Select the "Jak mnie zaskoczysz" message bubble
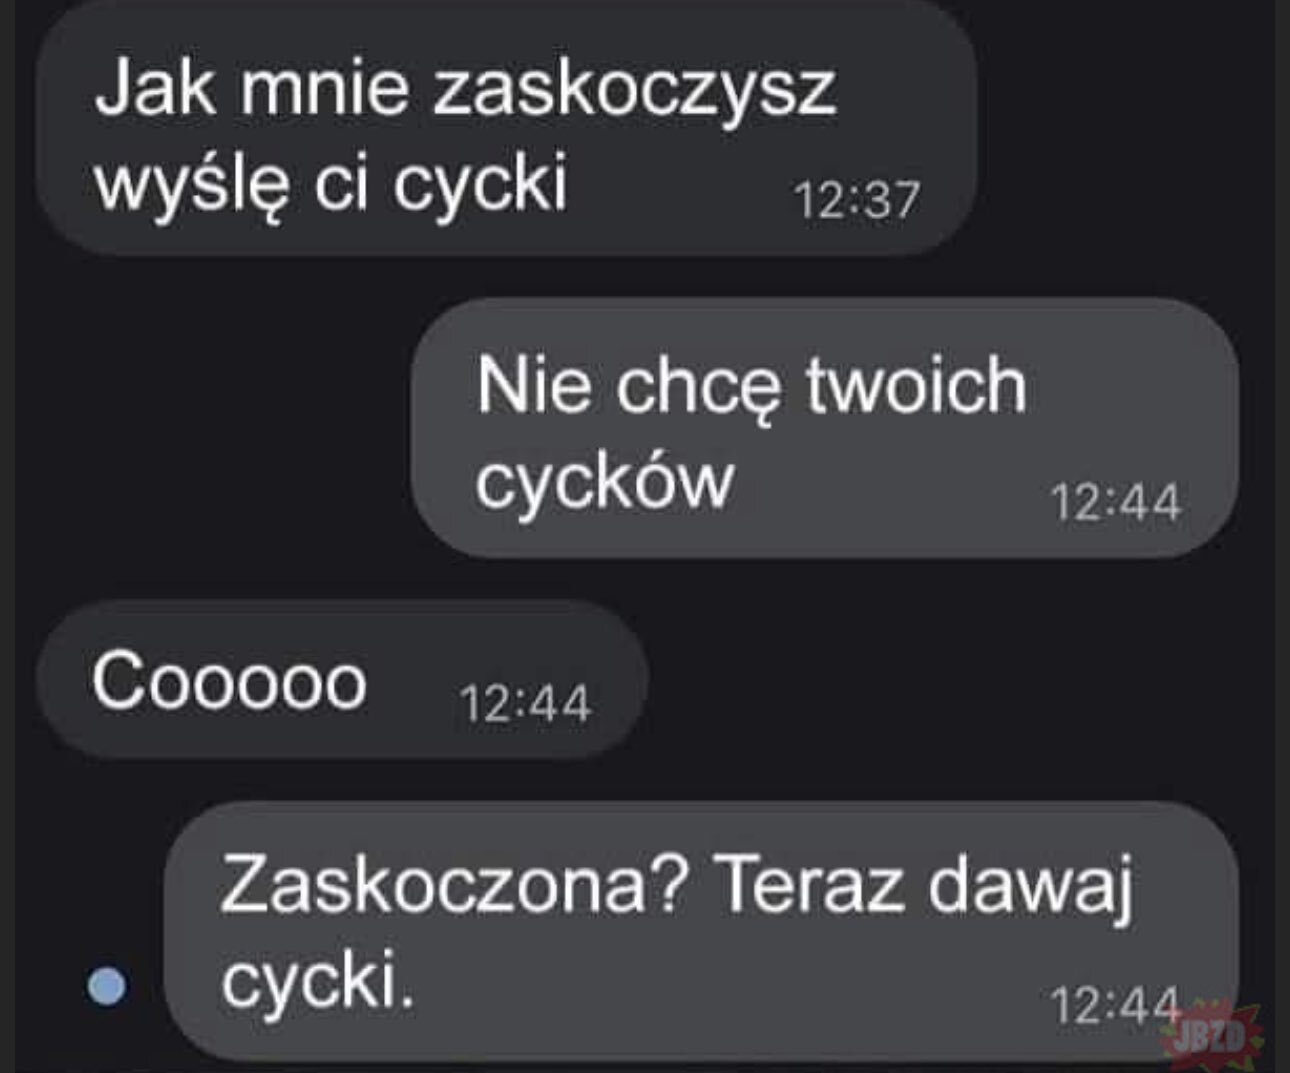This screenshot has width=1290, height=1073. click(x=506, y=128)
